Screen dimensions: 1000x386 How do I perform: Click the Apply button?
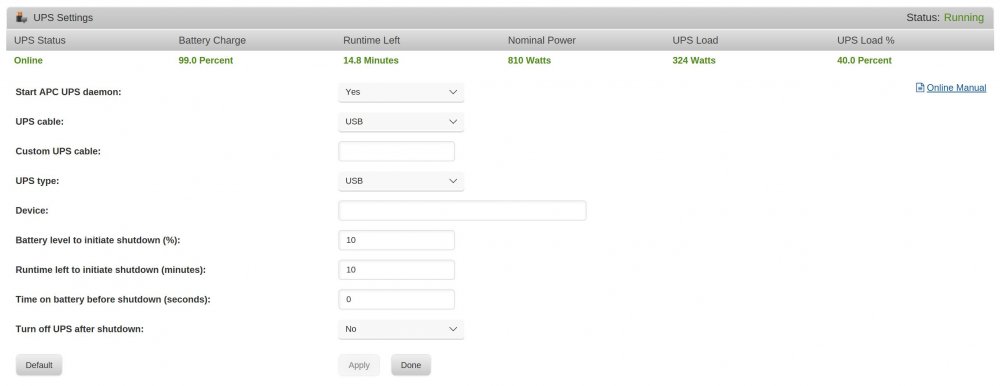(359, 365)
